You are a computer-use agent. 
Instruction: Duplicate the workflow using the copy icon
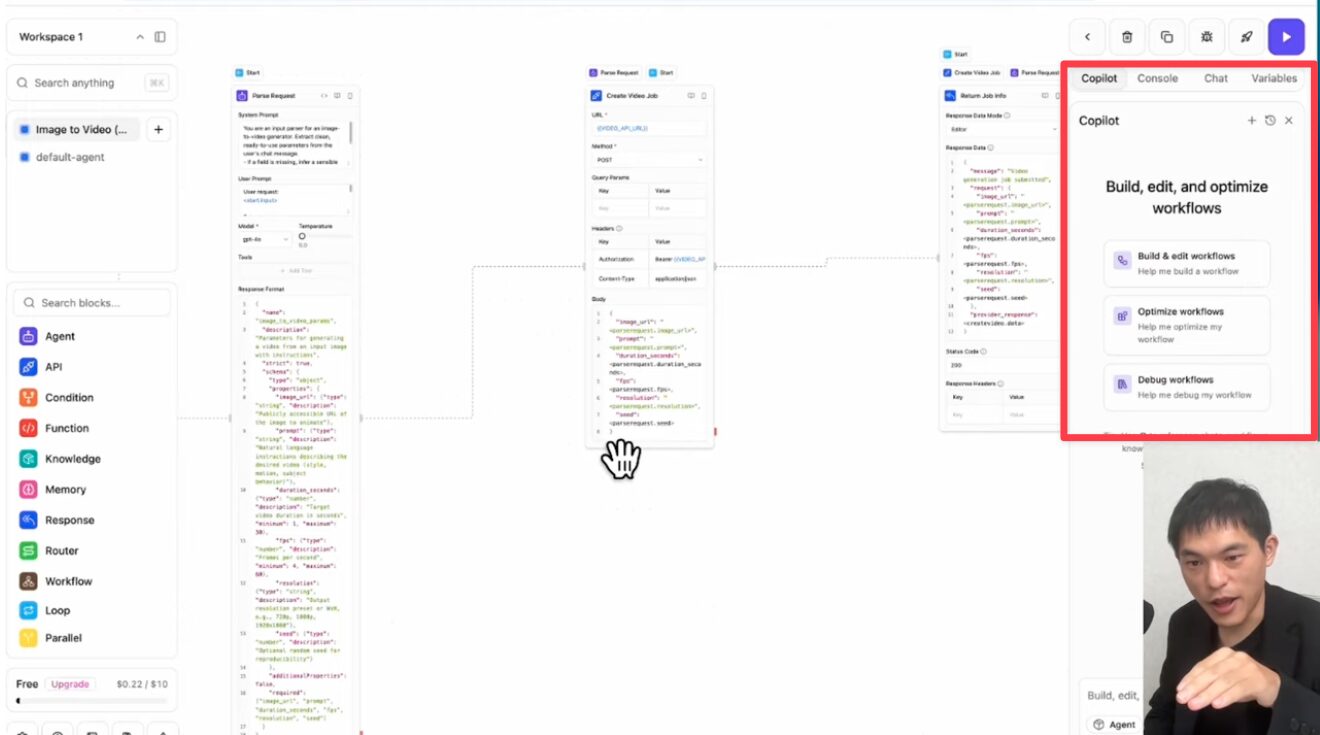pos(1167,37)
